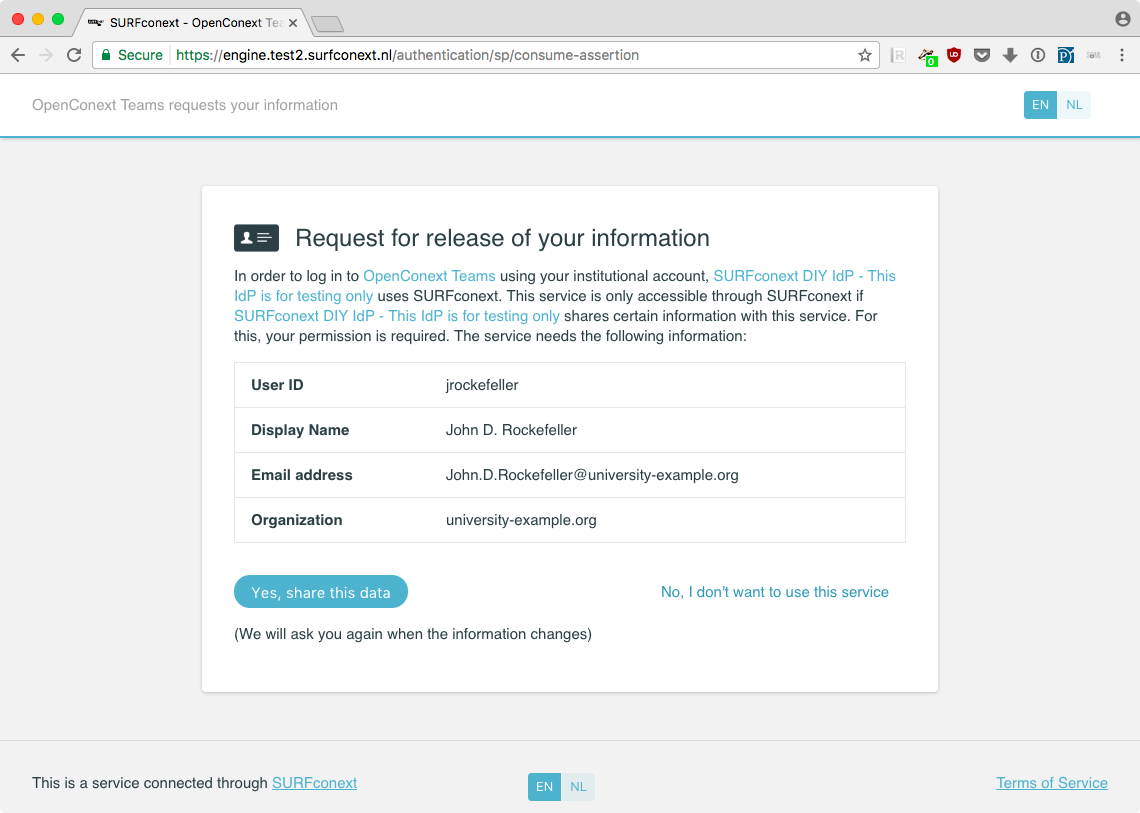Viewport: 1140px width, 813px height.
Task: Open the Terms of Service link
Action: tap(1051, 783)
